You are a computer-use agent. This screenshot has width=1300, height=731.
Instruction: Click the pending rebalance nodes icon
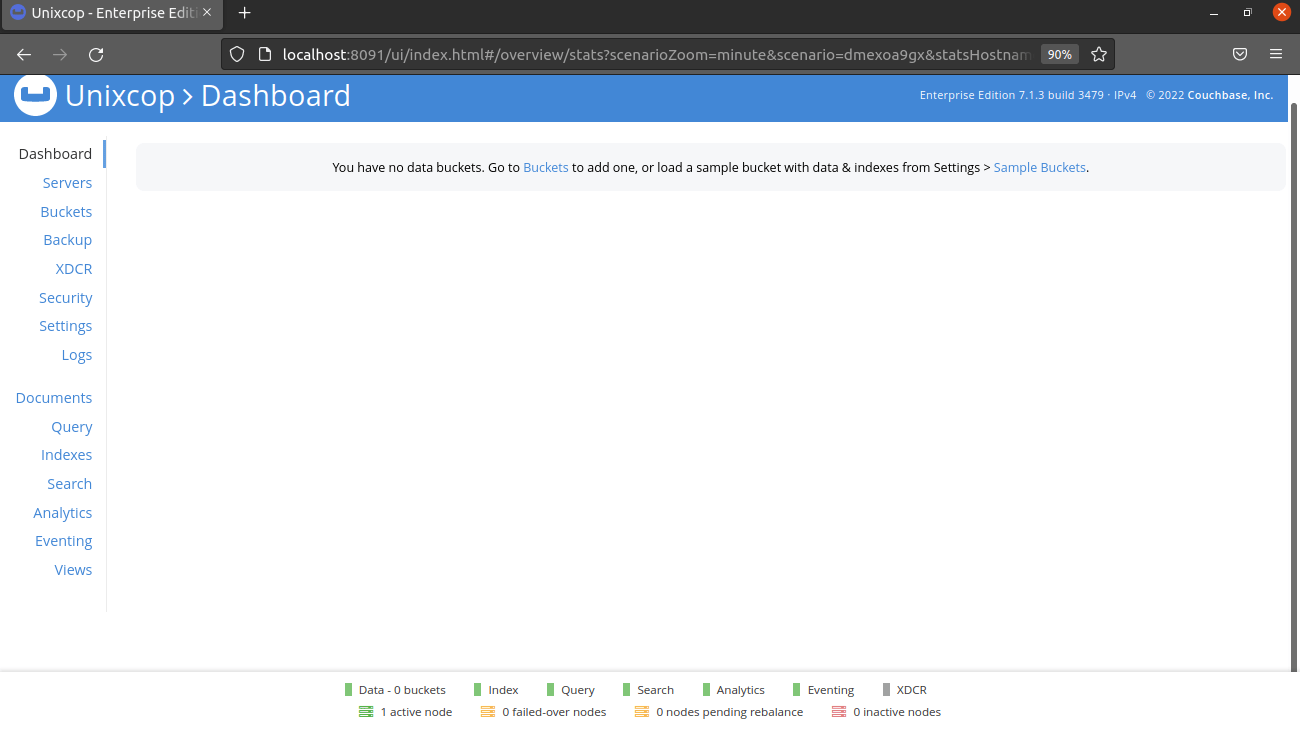tap(642, 712)
